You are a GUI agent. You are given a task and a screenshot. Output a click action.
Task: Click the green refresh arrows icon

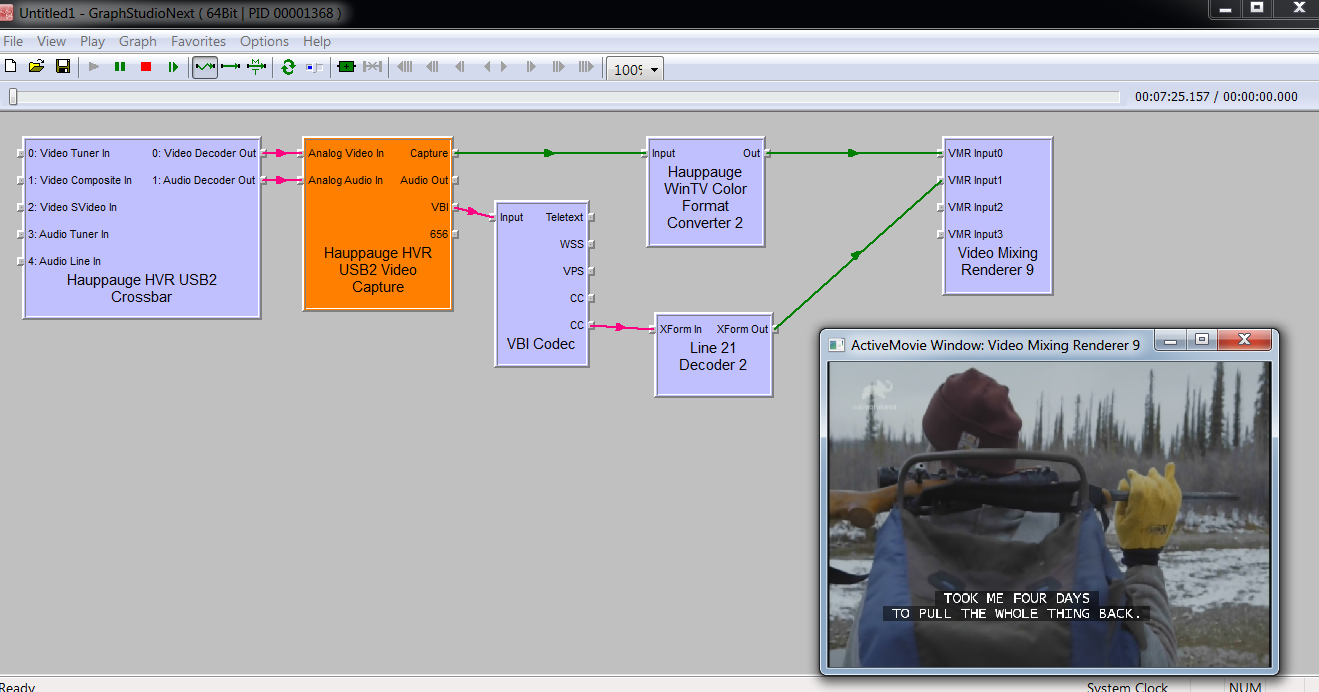point(288,67)
